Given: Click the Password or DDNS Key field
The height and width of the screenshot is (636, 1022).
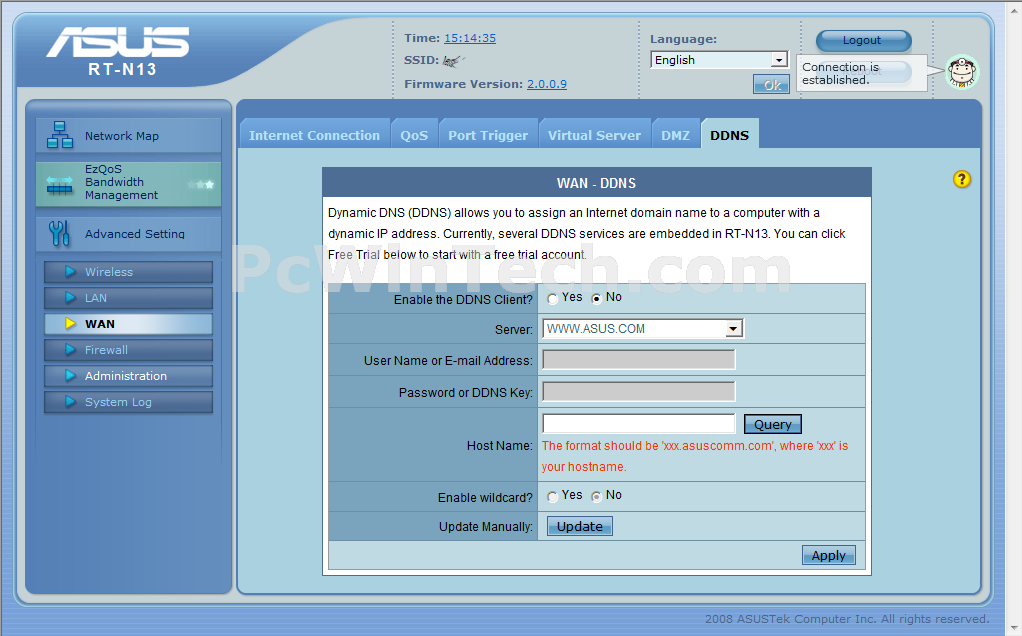Looking at the screenshot, I should click(x=639, y=392).
